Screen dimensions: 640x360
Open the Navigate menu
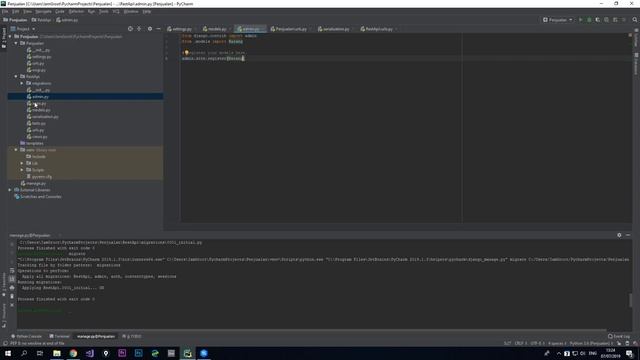pos(43,11)
